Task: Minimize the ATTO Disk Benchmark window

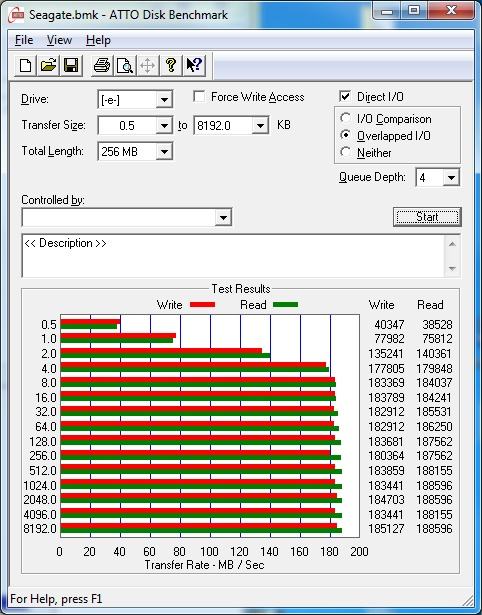Action: [x=387, y=11]
